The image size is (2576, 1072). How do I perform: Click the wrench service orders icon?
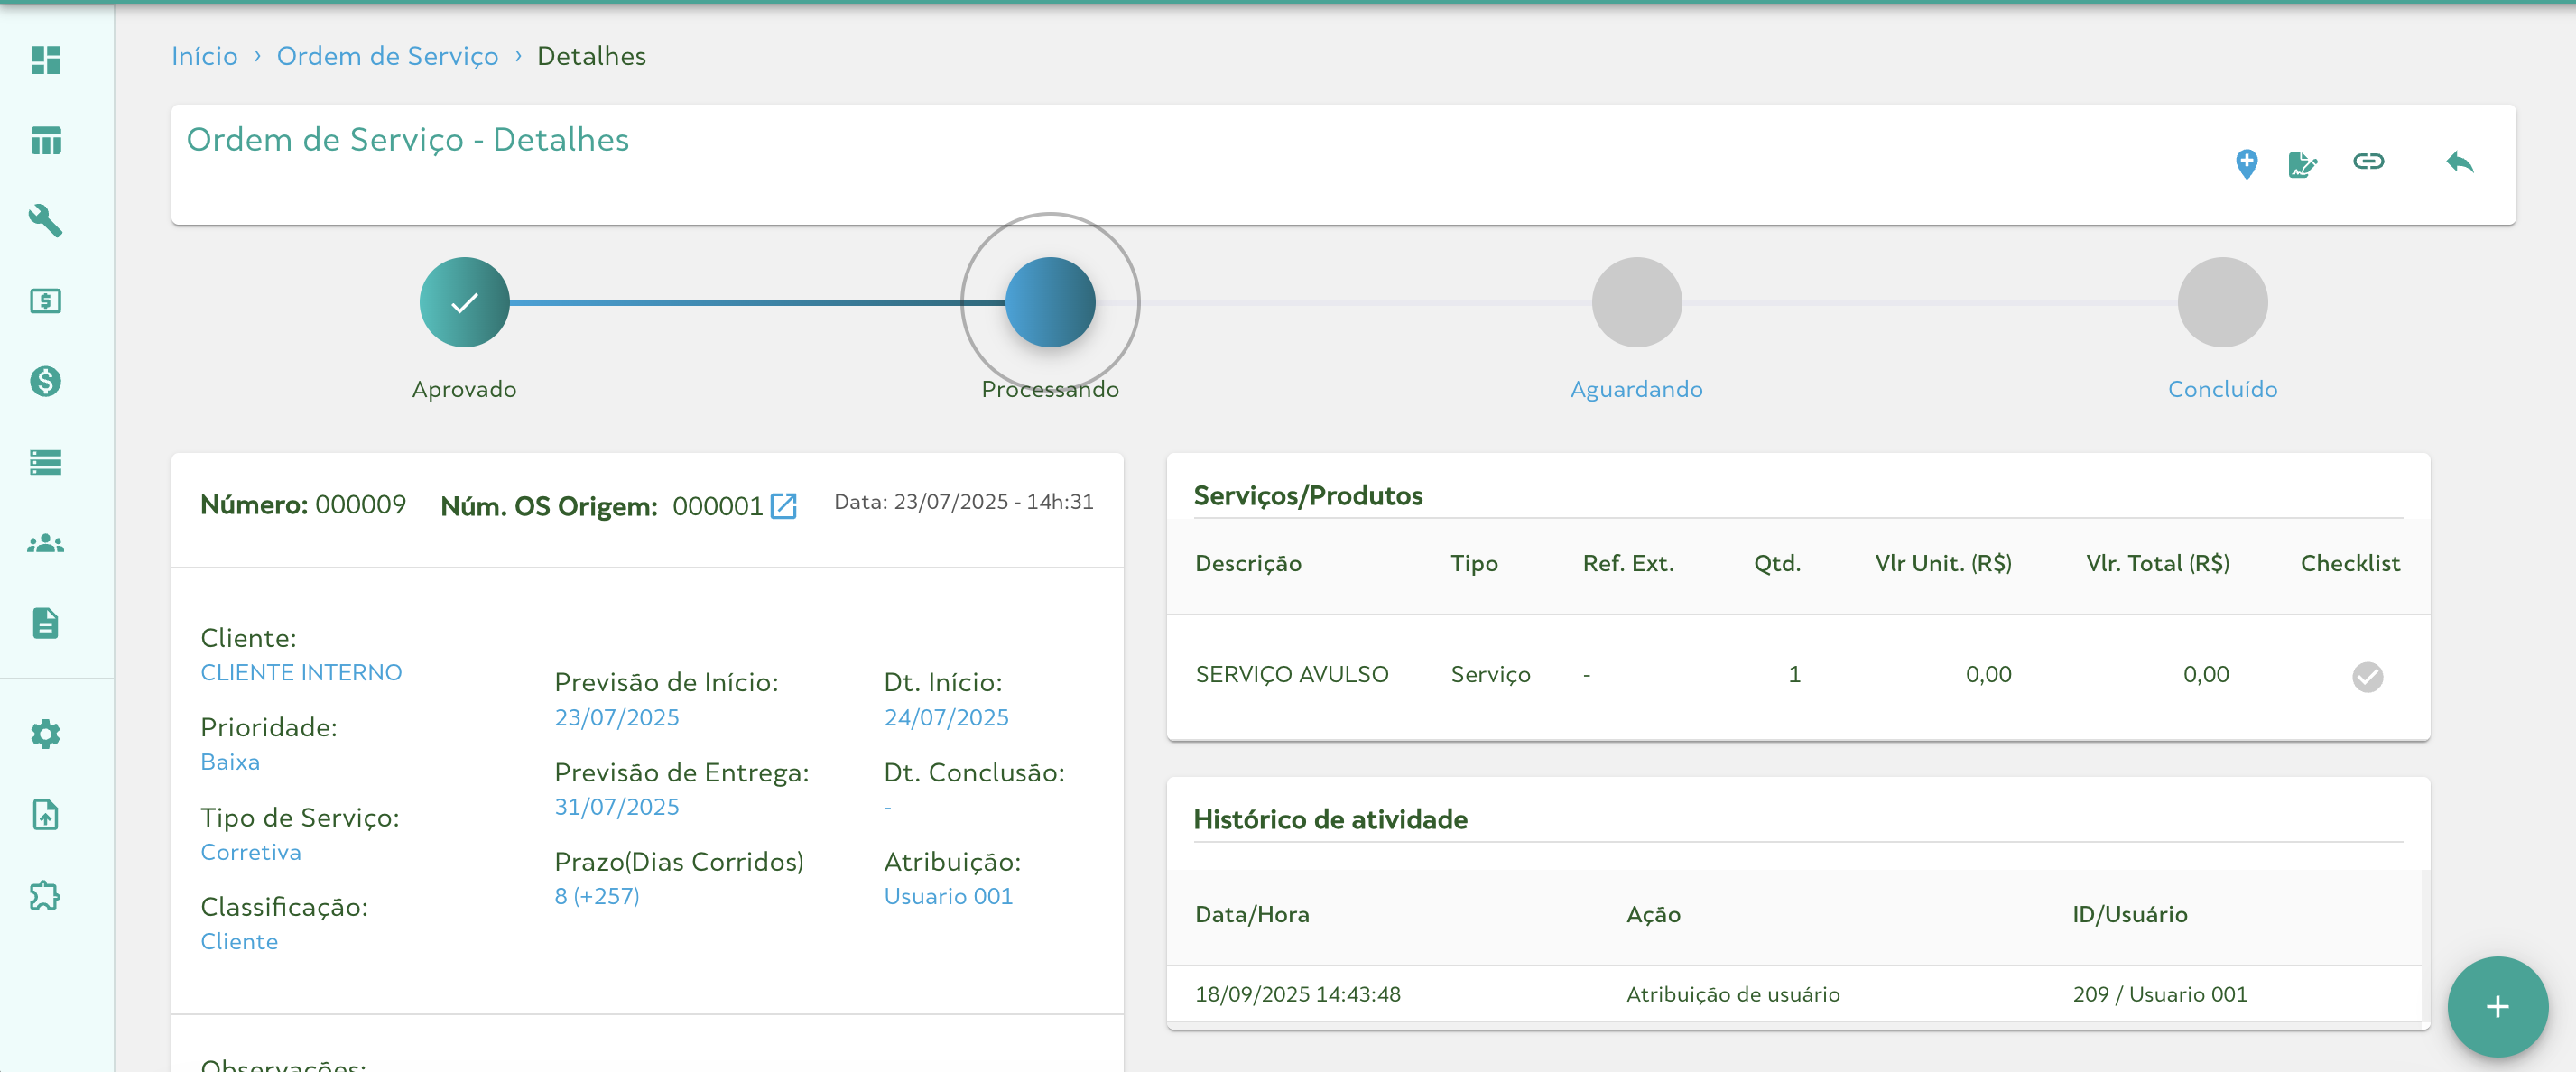[45, 220]
